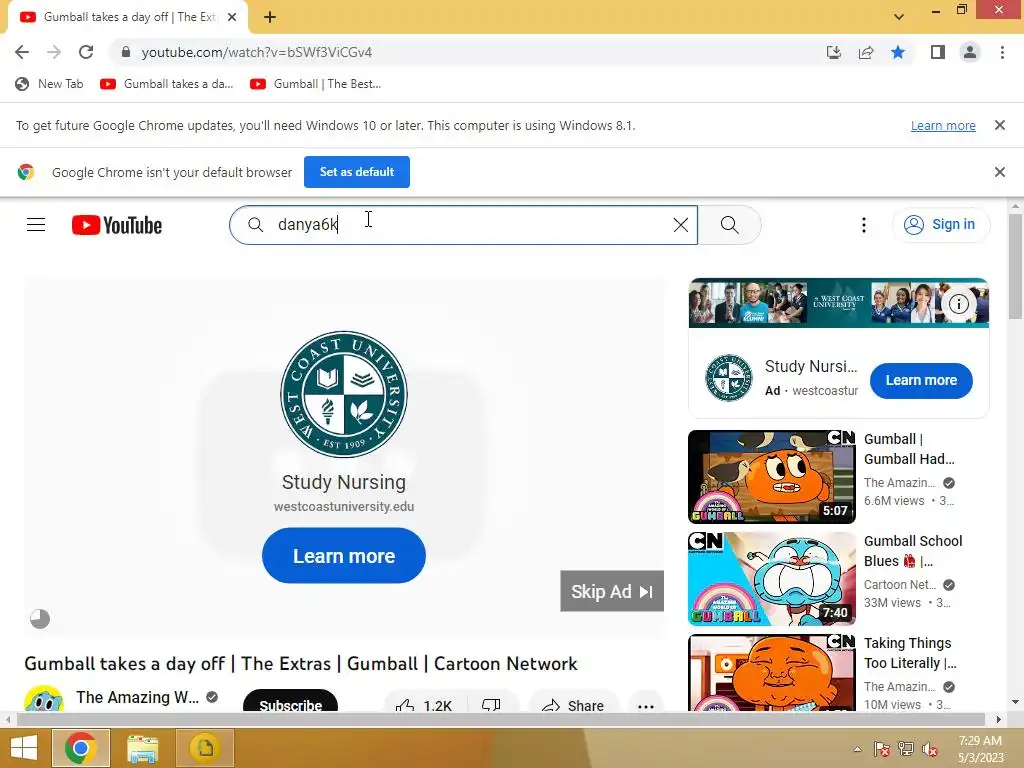The image size is (1024, 768).
Task: Open YouTube settings three-dot menu
Action: [863, 225]
